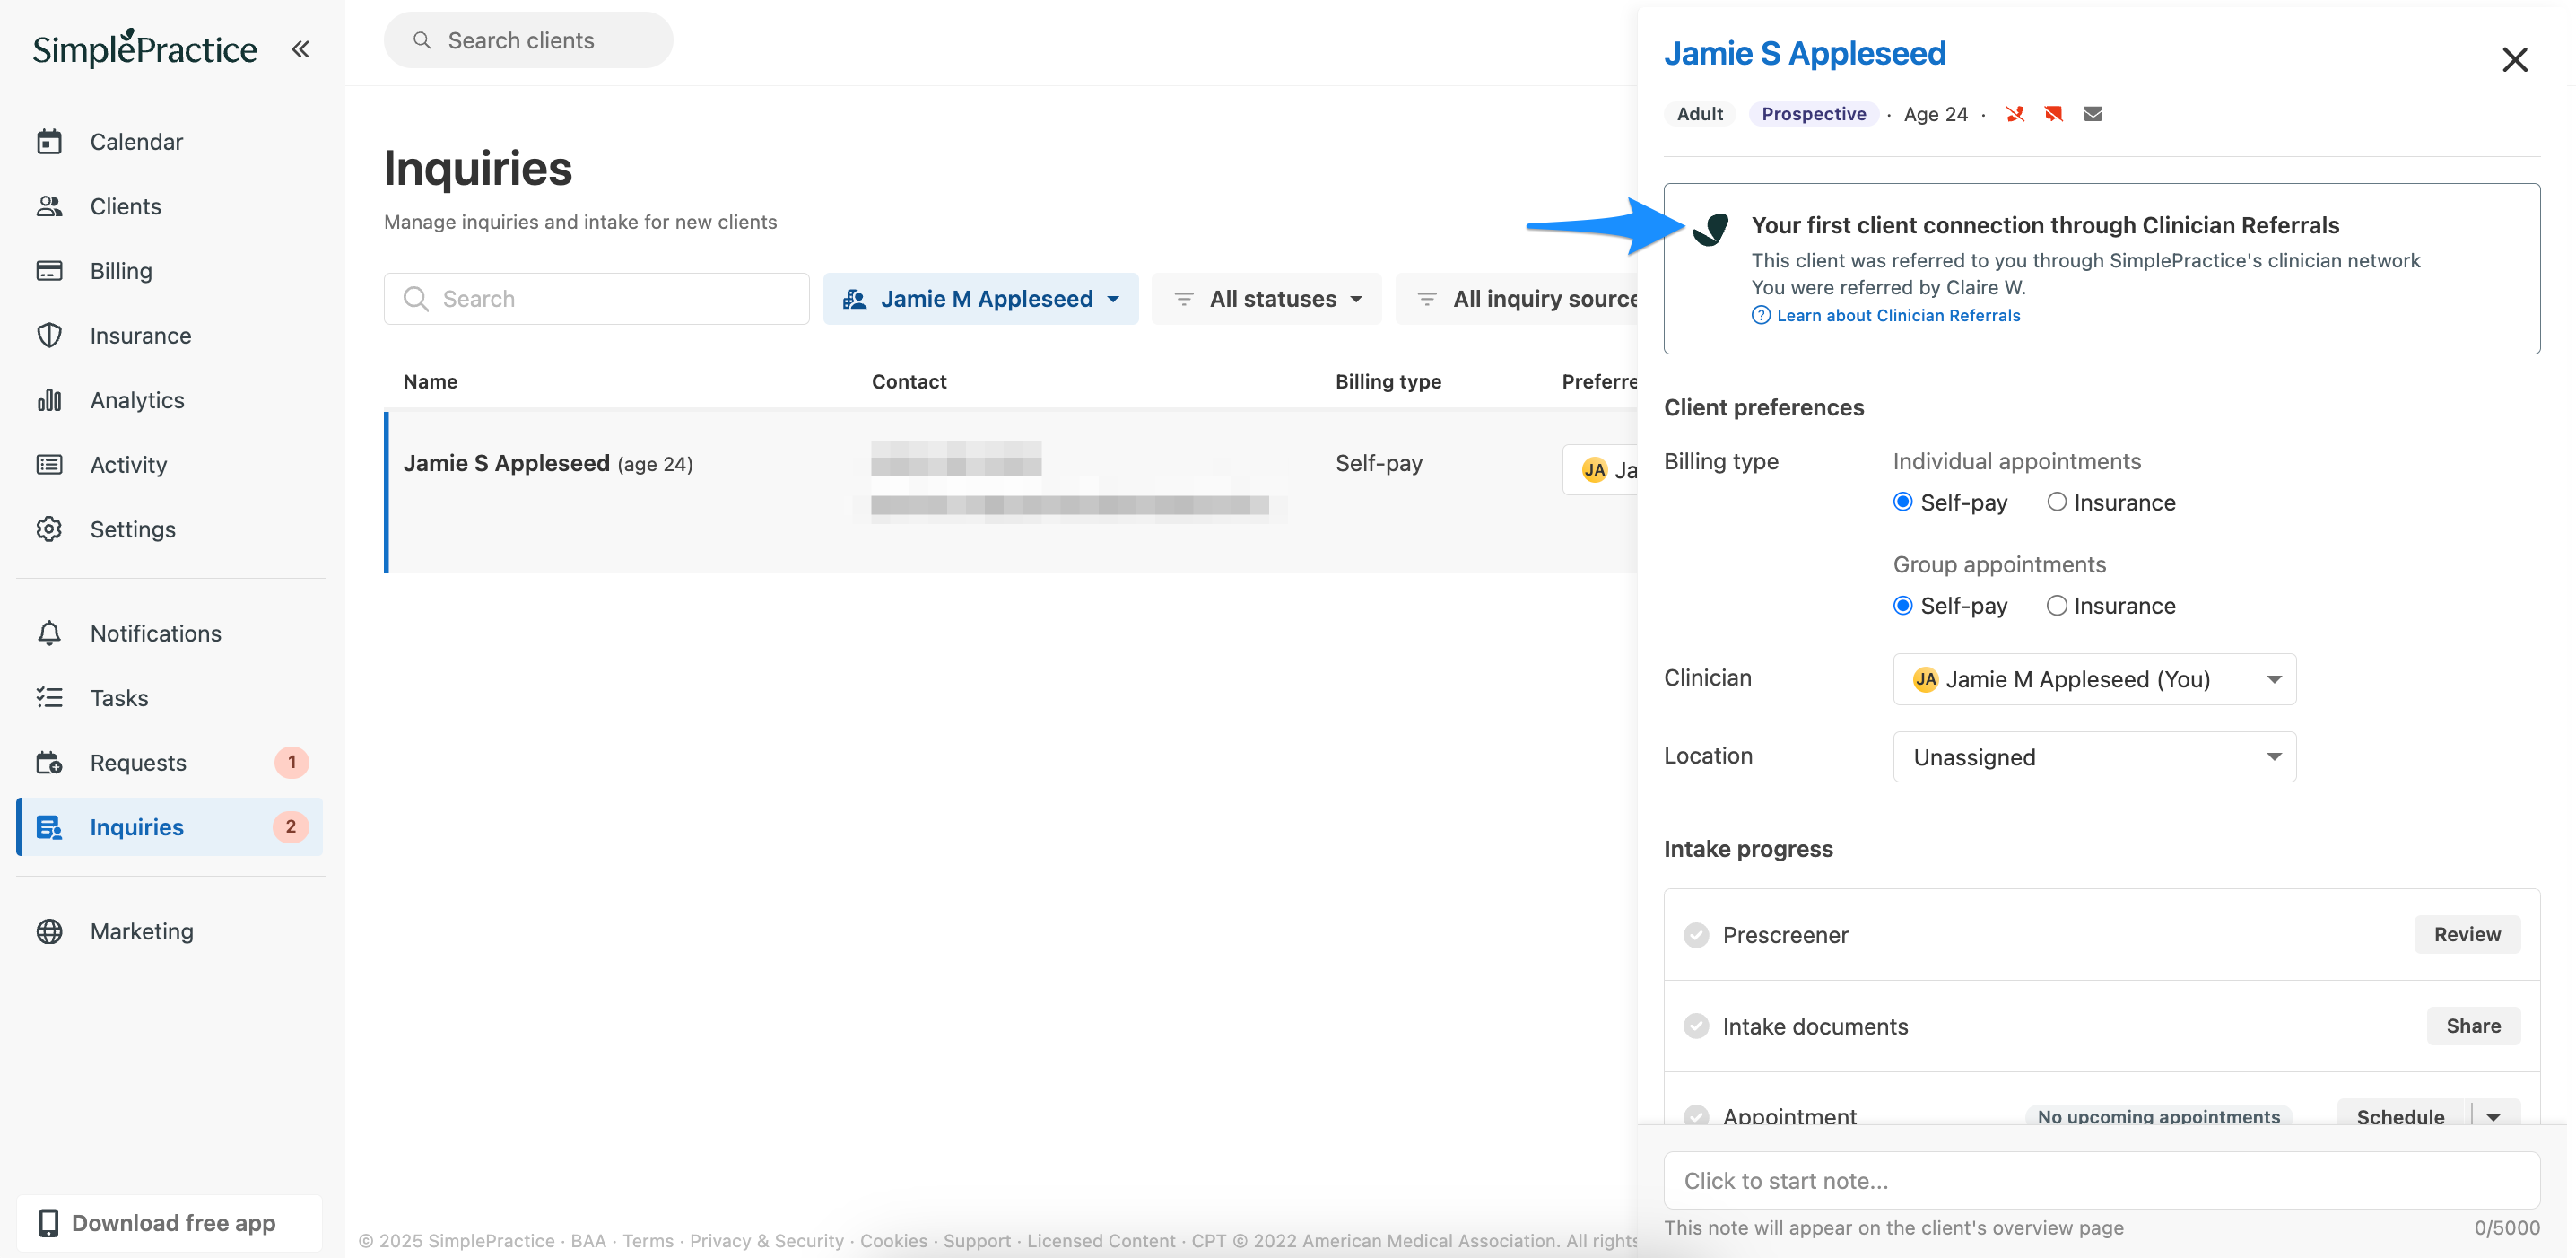Click the Notifications bell icon

49,633
